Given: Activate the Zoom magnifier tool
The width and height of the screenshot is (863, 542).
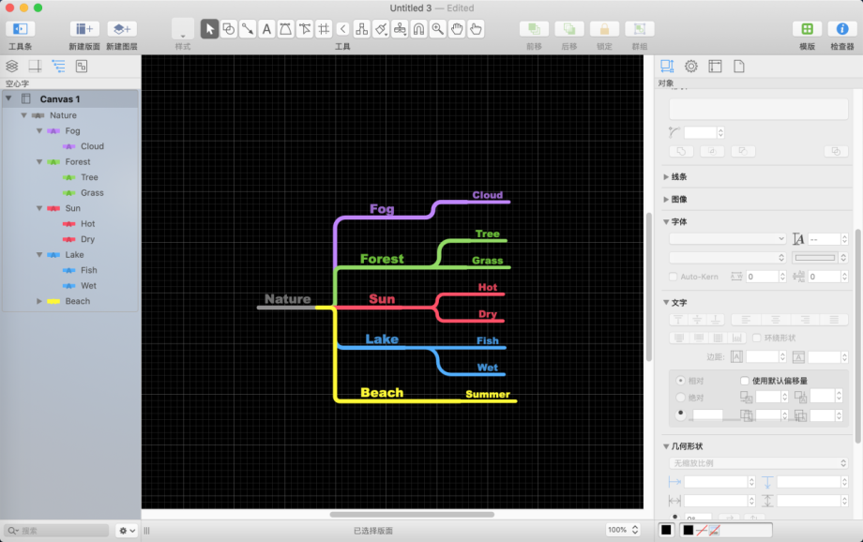Looking at the screenshot, I should (438, 29).
